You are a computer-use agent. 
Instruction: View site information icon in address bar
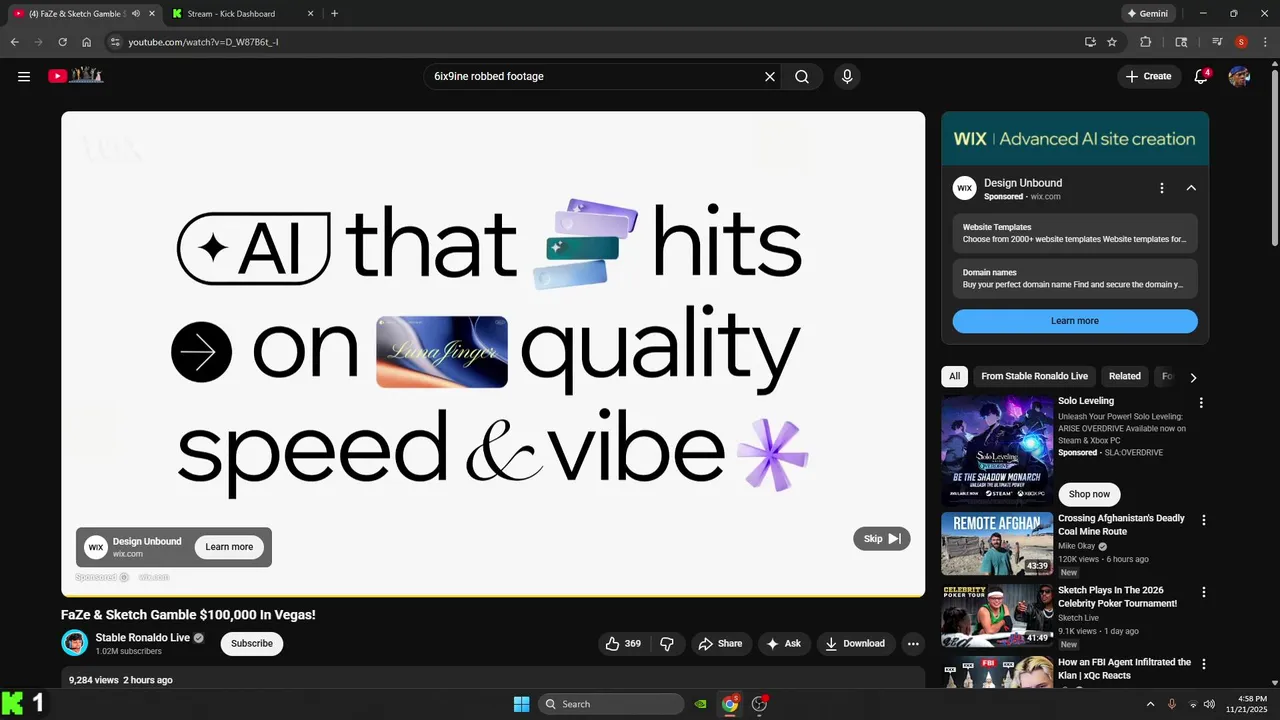(115, 42)
